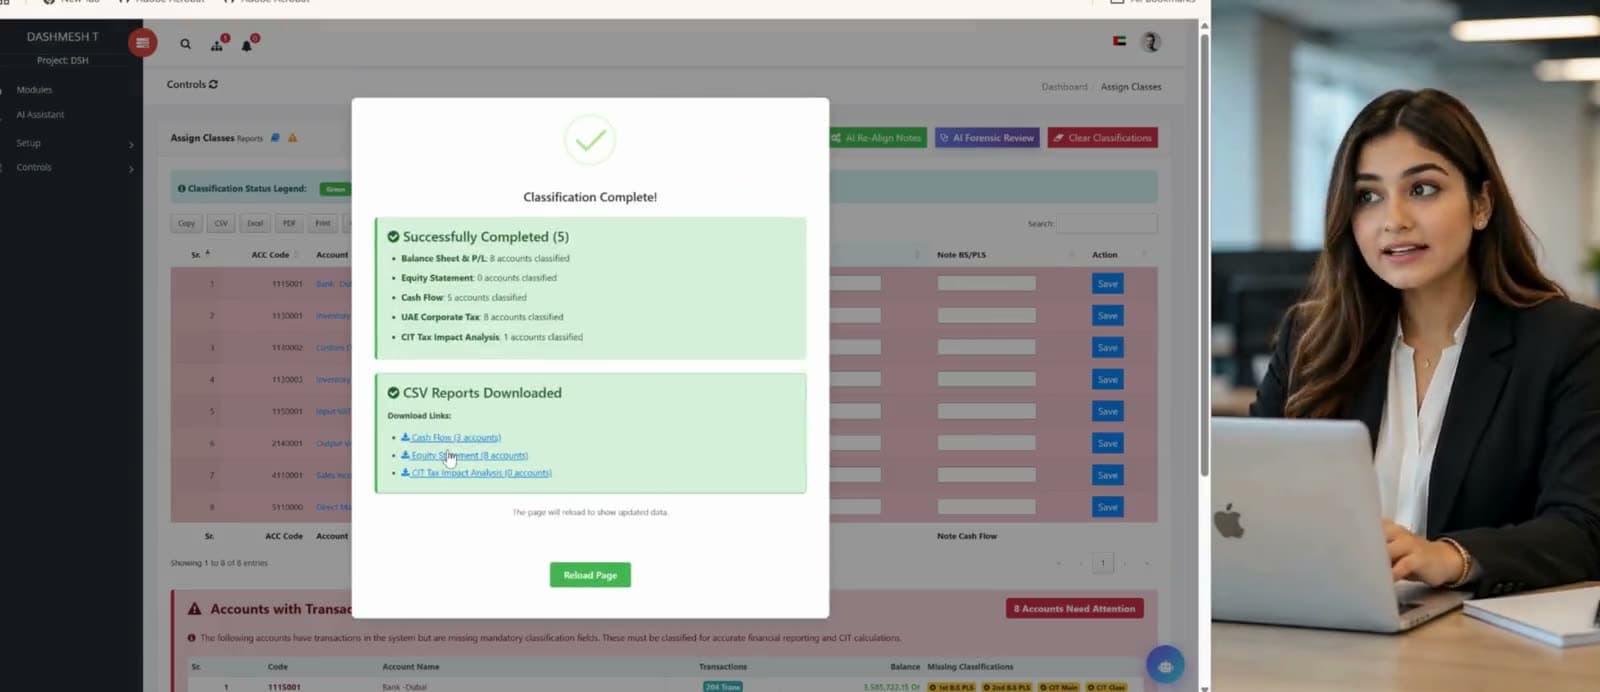Click the AI Re-Align Notes button
The width and height of the screenshot is (1600, 692).
(x=877, y=138)
